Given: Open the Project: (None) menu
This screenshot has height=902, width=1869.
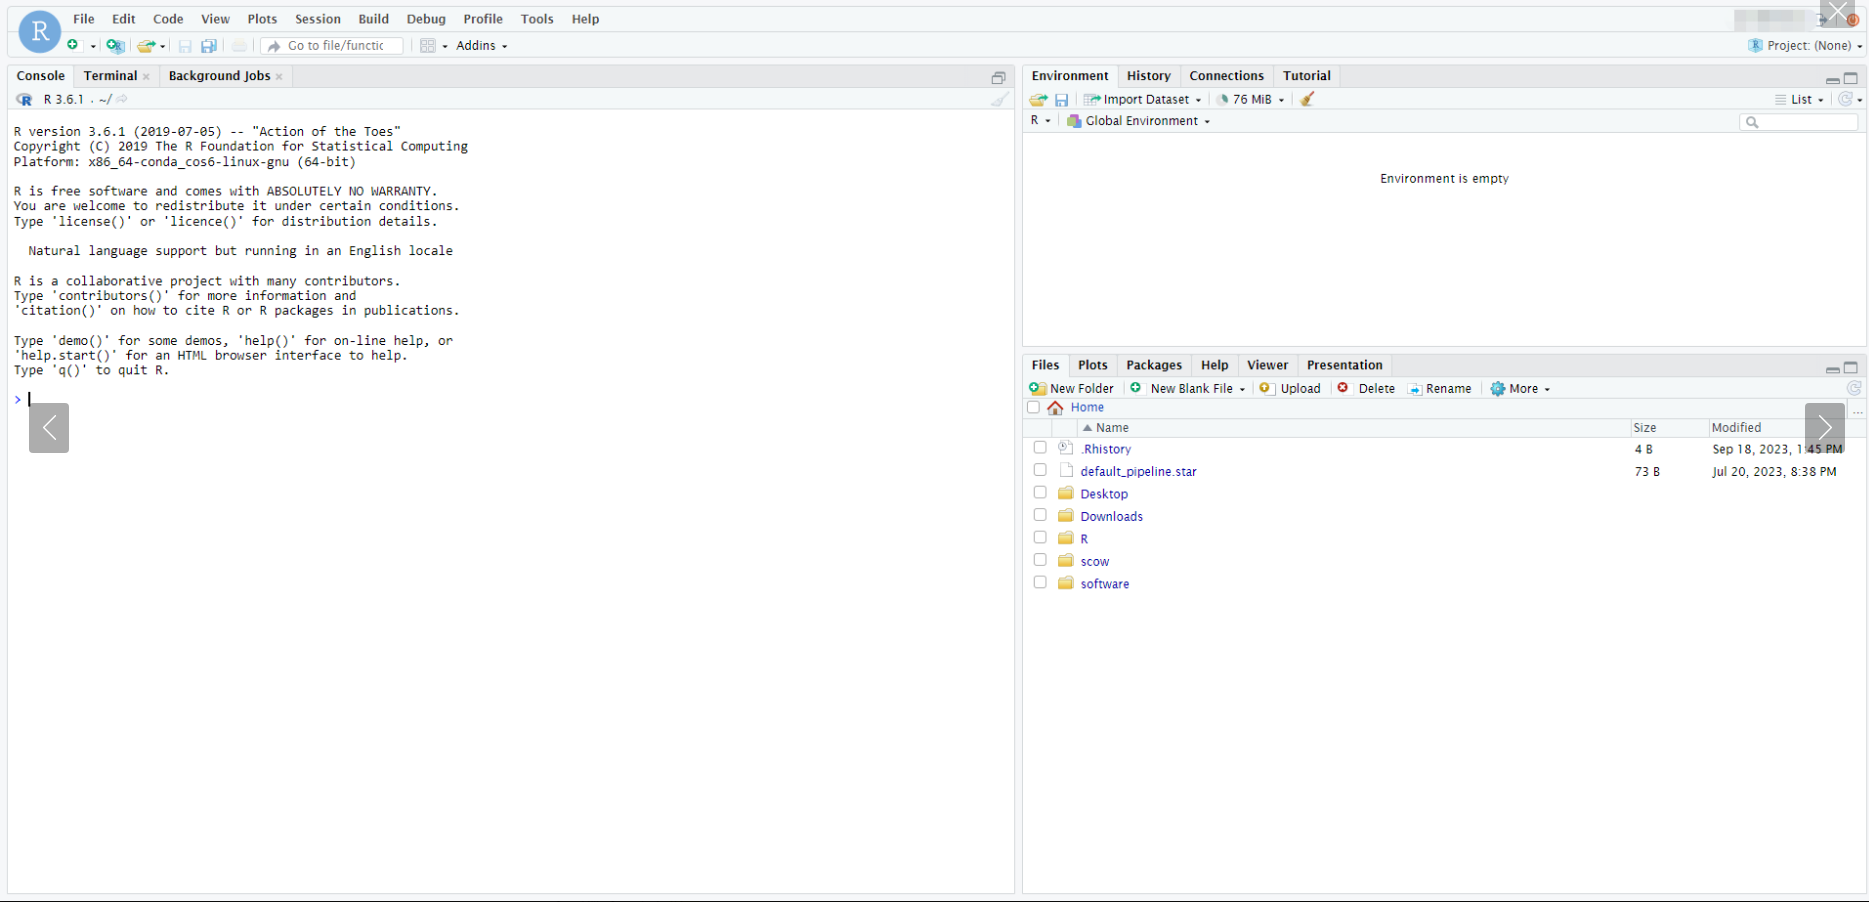Looking at the screenshot, I should coord(1805,46).
